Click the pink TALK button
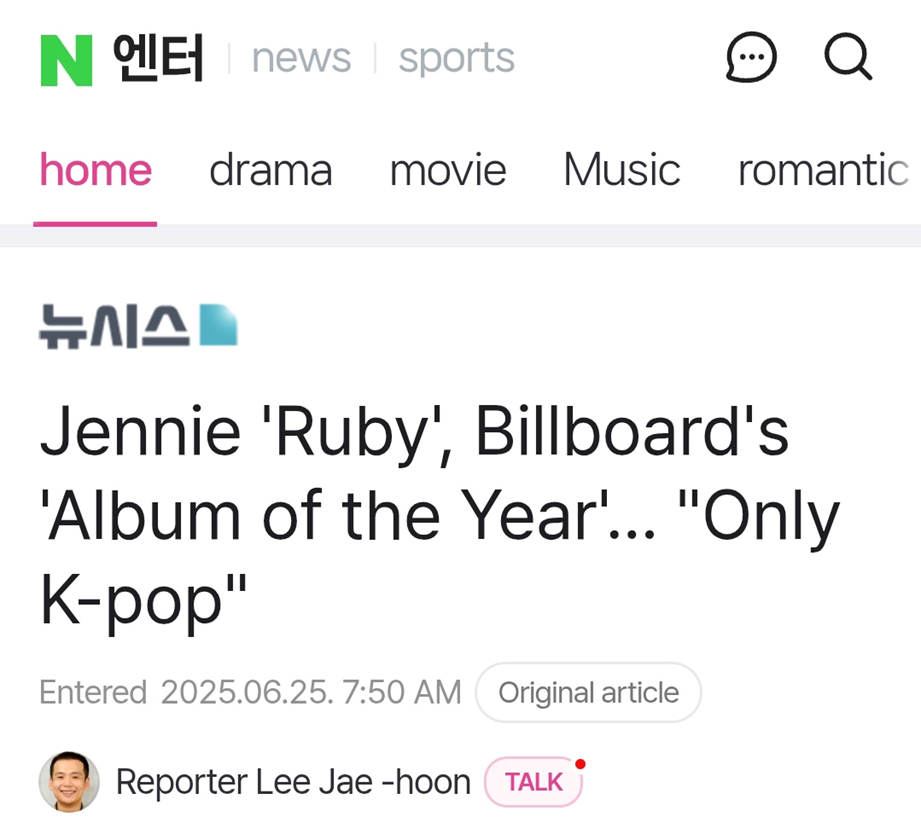The width and height of the screenshot is (921, 834). pyautogui.click(x=533, y=782)
